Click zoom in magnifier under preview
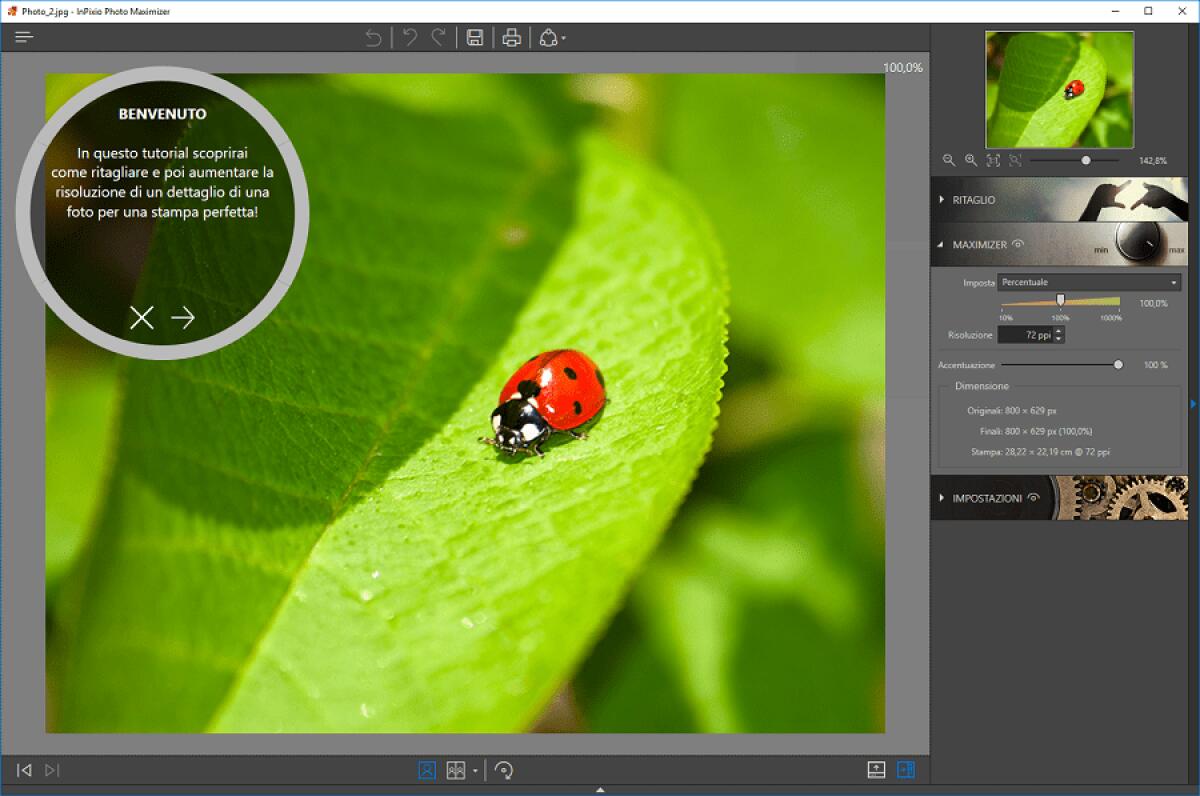 click(970, 160)
